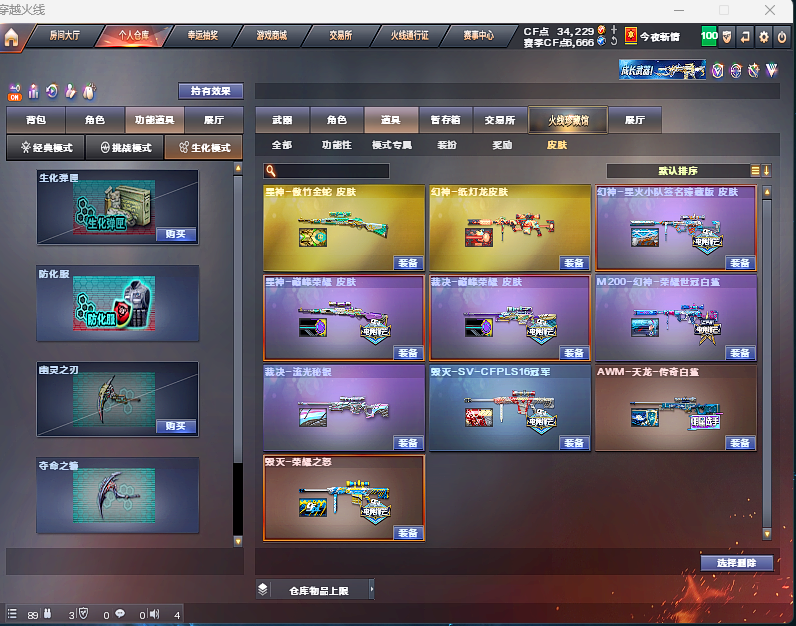
Task: Open the 房间大厅 tab
Action: click(x=64, y=36)
